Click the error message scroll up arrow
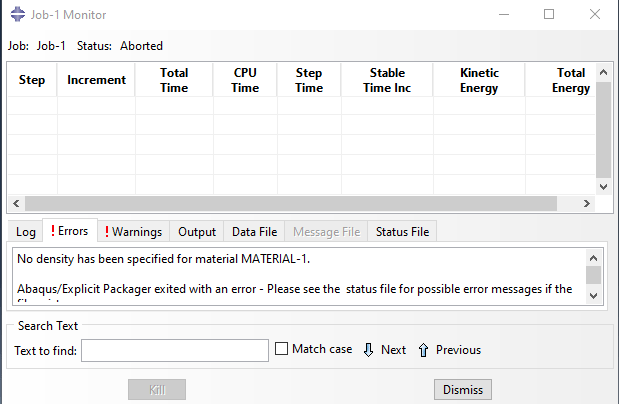Image resolution: width=619 pixels, height=404 pixels. (x=593, y=258)
